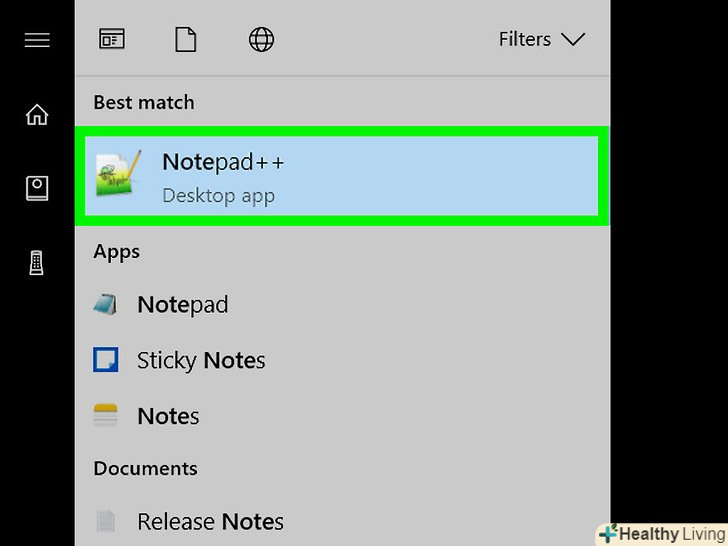This screenshot has width=728, height=546.
Task: Go to Home in sidebar
Action: pyautogui.click(x=37, y=114)
